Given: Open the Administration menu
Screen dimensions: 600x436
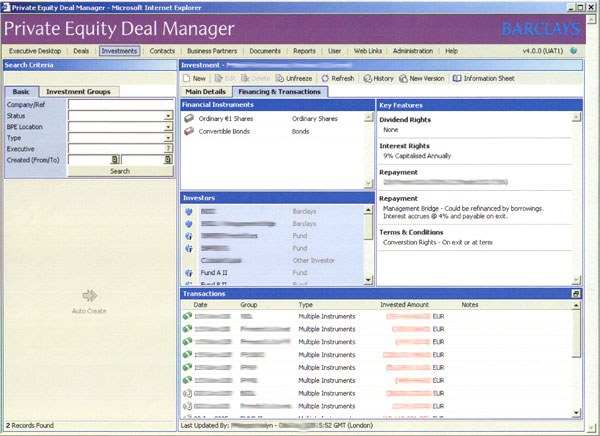Looking at the screenshot, I should pyautogui.click(x=413, y=51).
